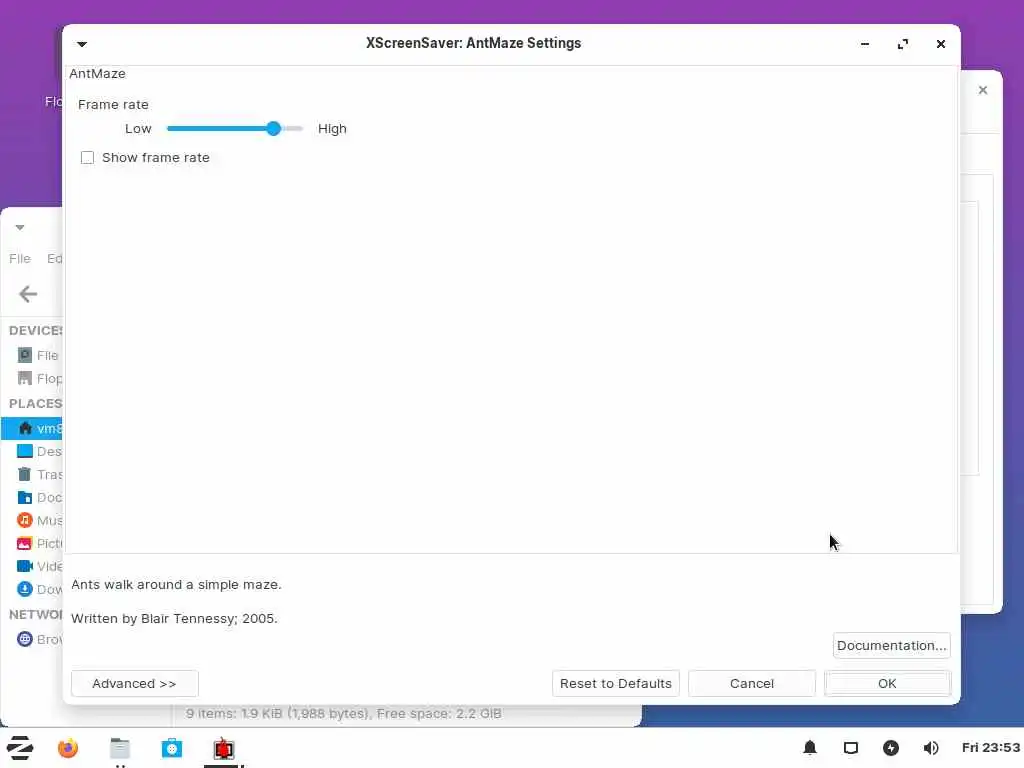Close the AntMaze Settings window
1024x768 pixels.
tap(940, 44)
